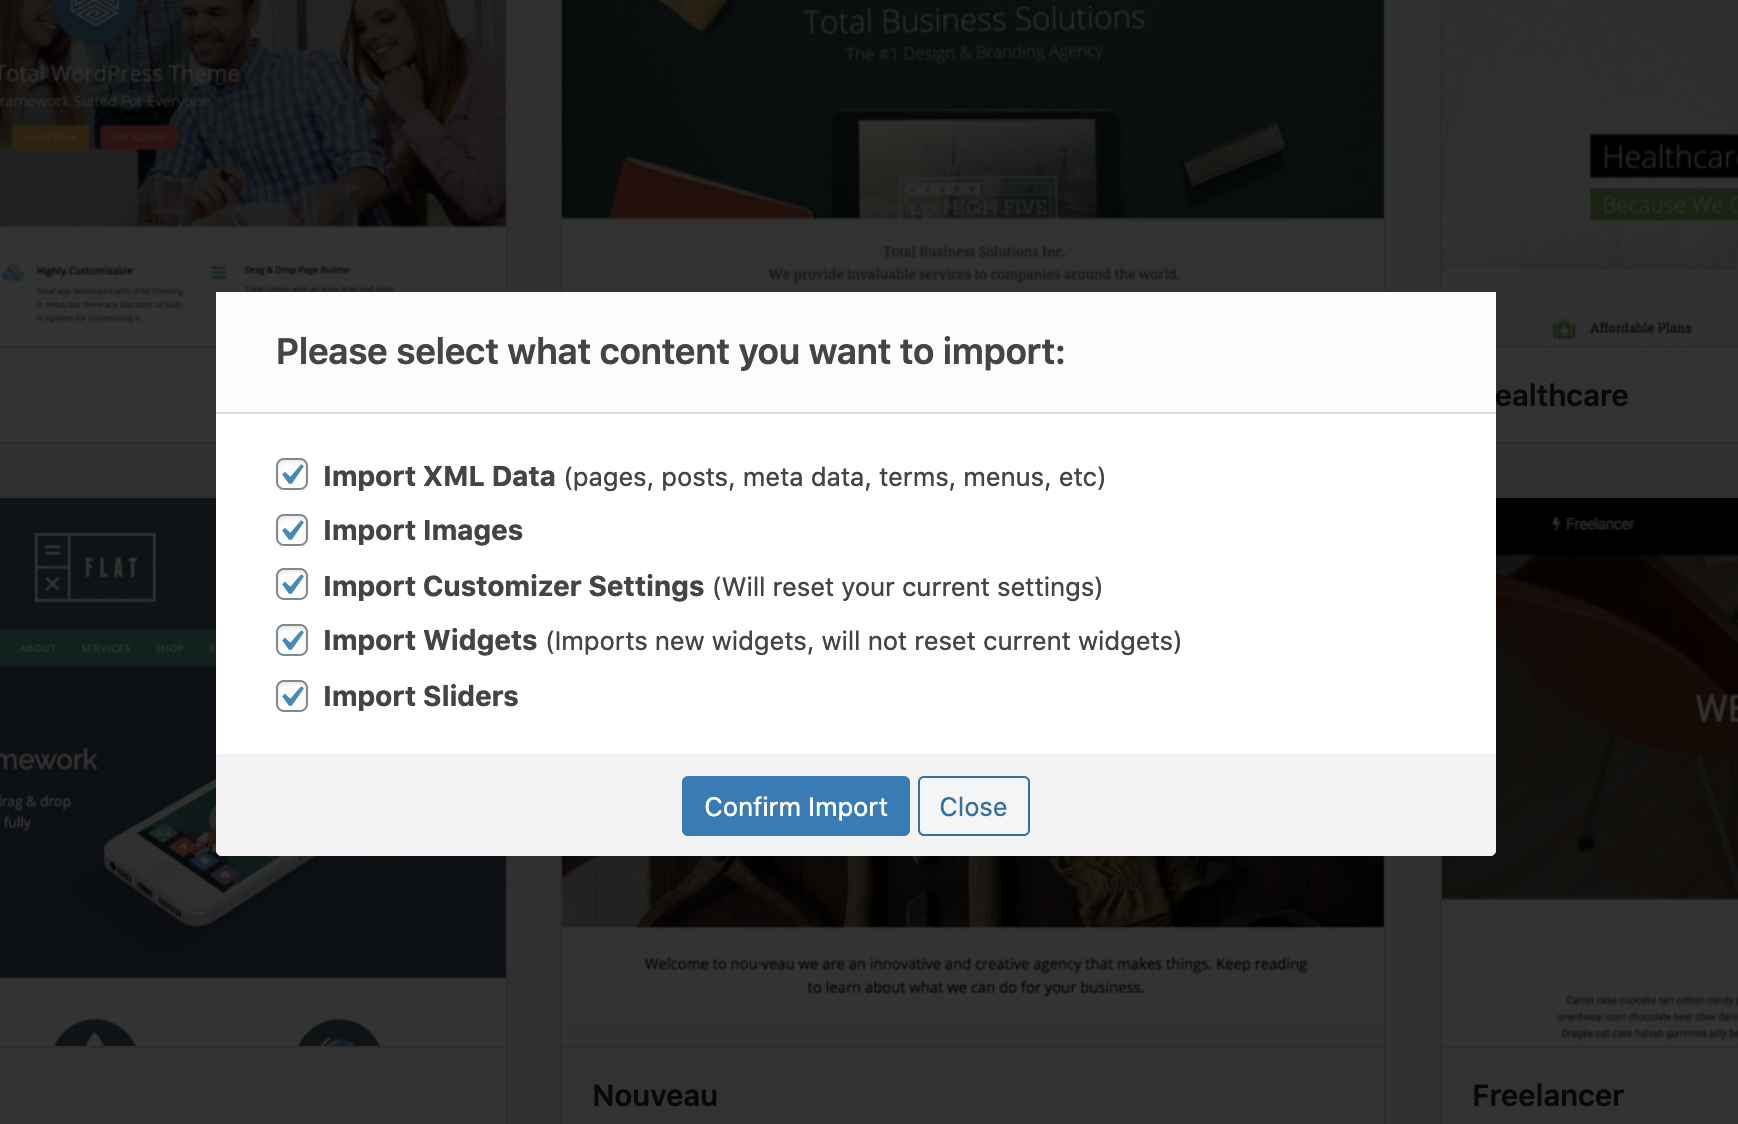Viewport: 1738px width, 1124px height.
Task: Click the Highly Customizable feature icon
Action: (x=13, y=271)
